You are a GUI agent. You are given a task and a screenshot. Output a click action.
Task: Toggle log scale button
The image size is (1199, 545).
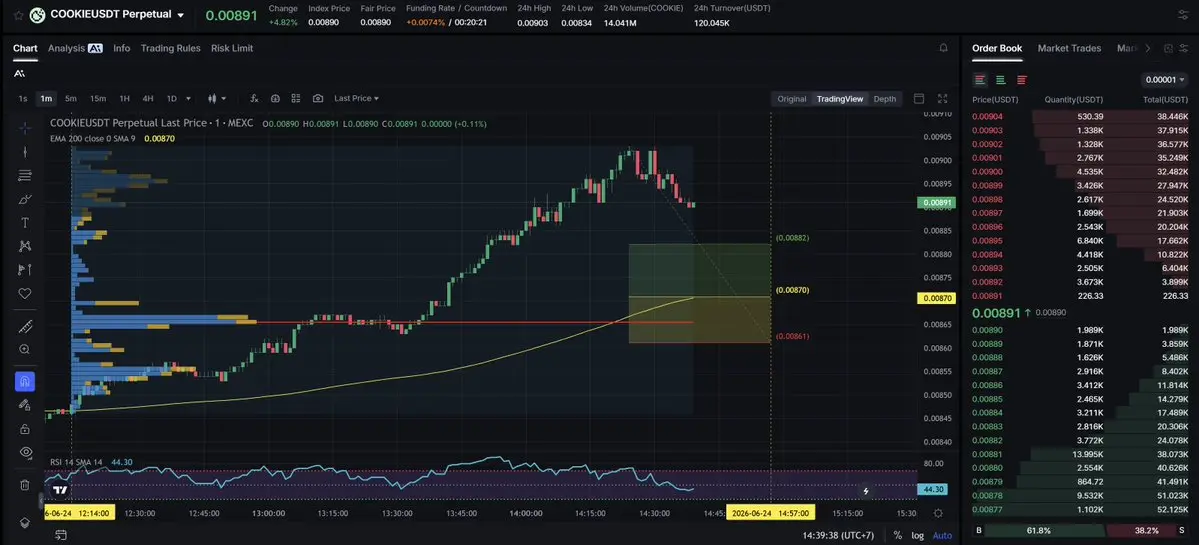[x=917, y=536]
